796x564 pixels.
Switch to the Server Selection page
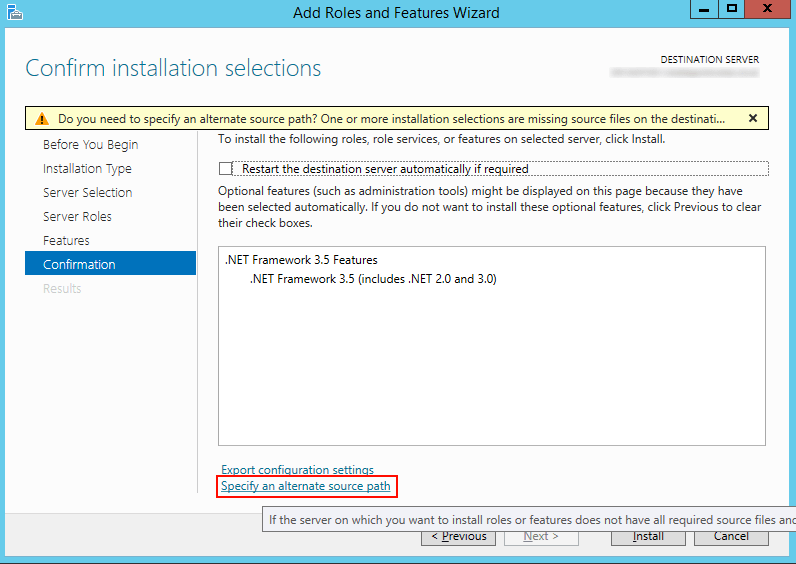pyautogui.click(x=87, y=193)
